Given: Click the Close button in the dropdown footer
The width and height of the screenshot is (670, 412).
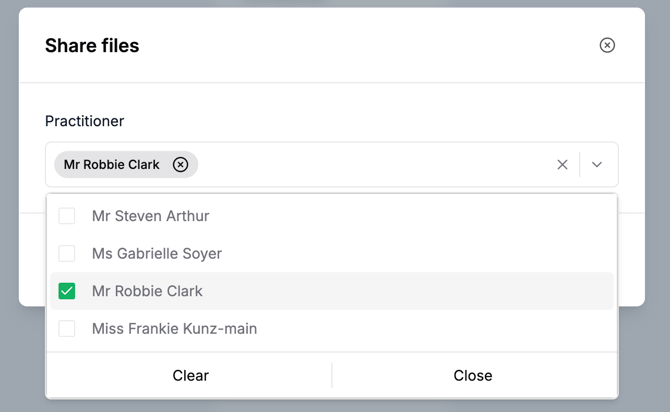Looking at the screenshot, I should tap(473, 376).
